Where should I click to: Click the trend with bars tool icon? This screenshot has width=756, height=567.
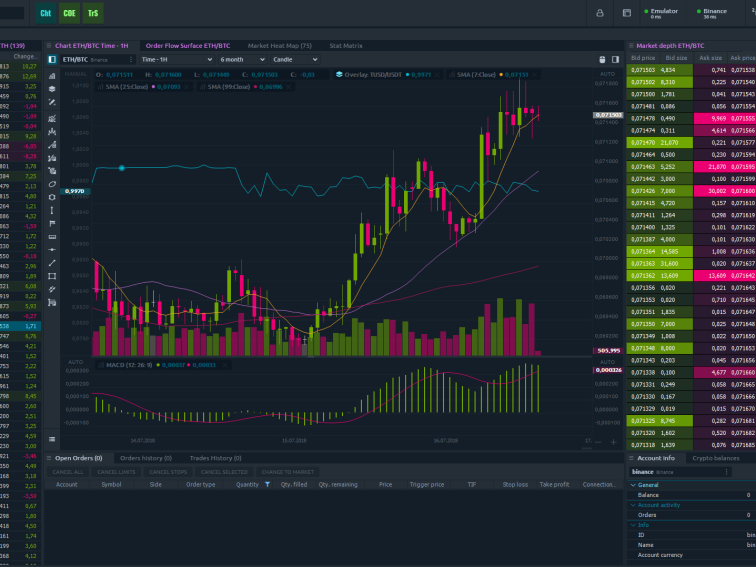pyautogui.click(x=52, y=145)
